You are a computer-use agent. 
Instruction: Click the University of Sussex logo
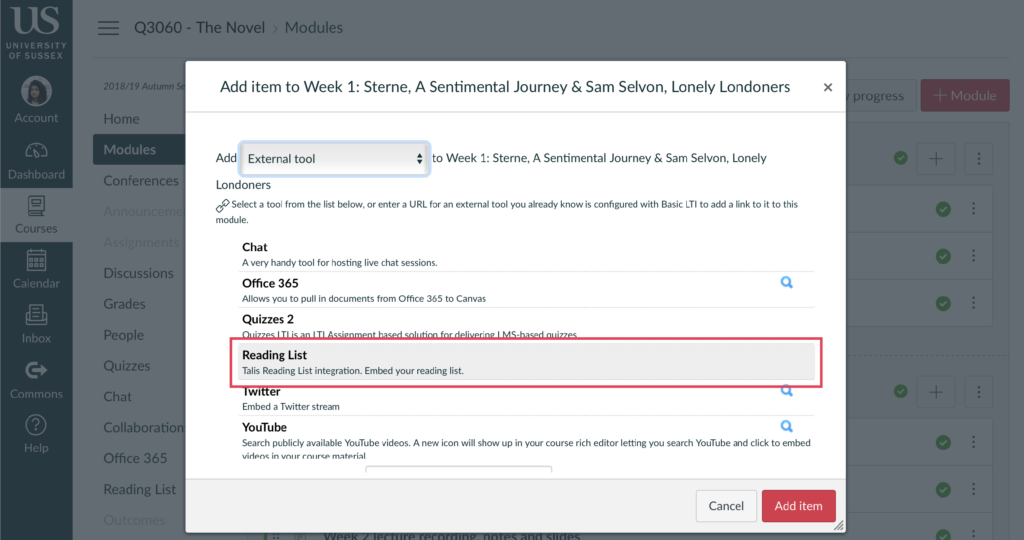36,31
